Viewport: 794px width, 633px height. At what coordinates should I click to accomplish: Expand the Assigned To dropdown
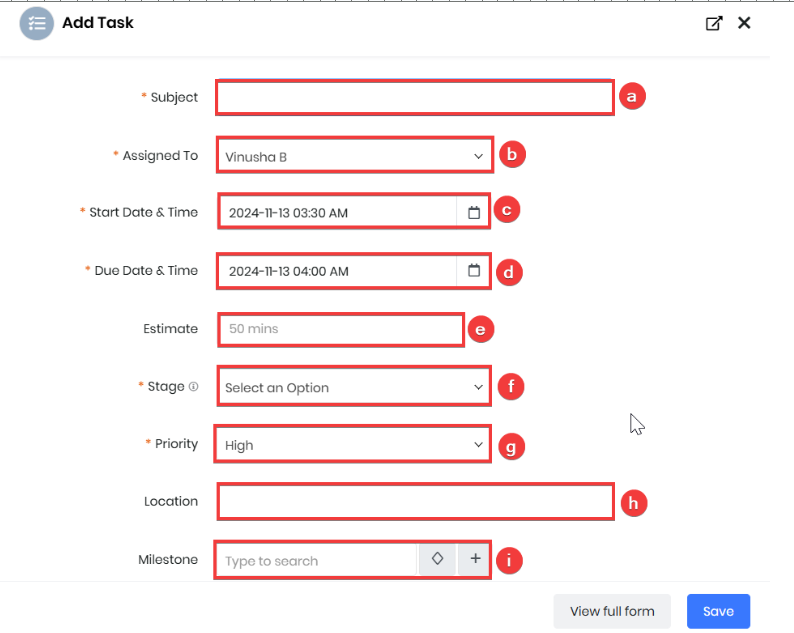(354, 155)
